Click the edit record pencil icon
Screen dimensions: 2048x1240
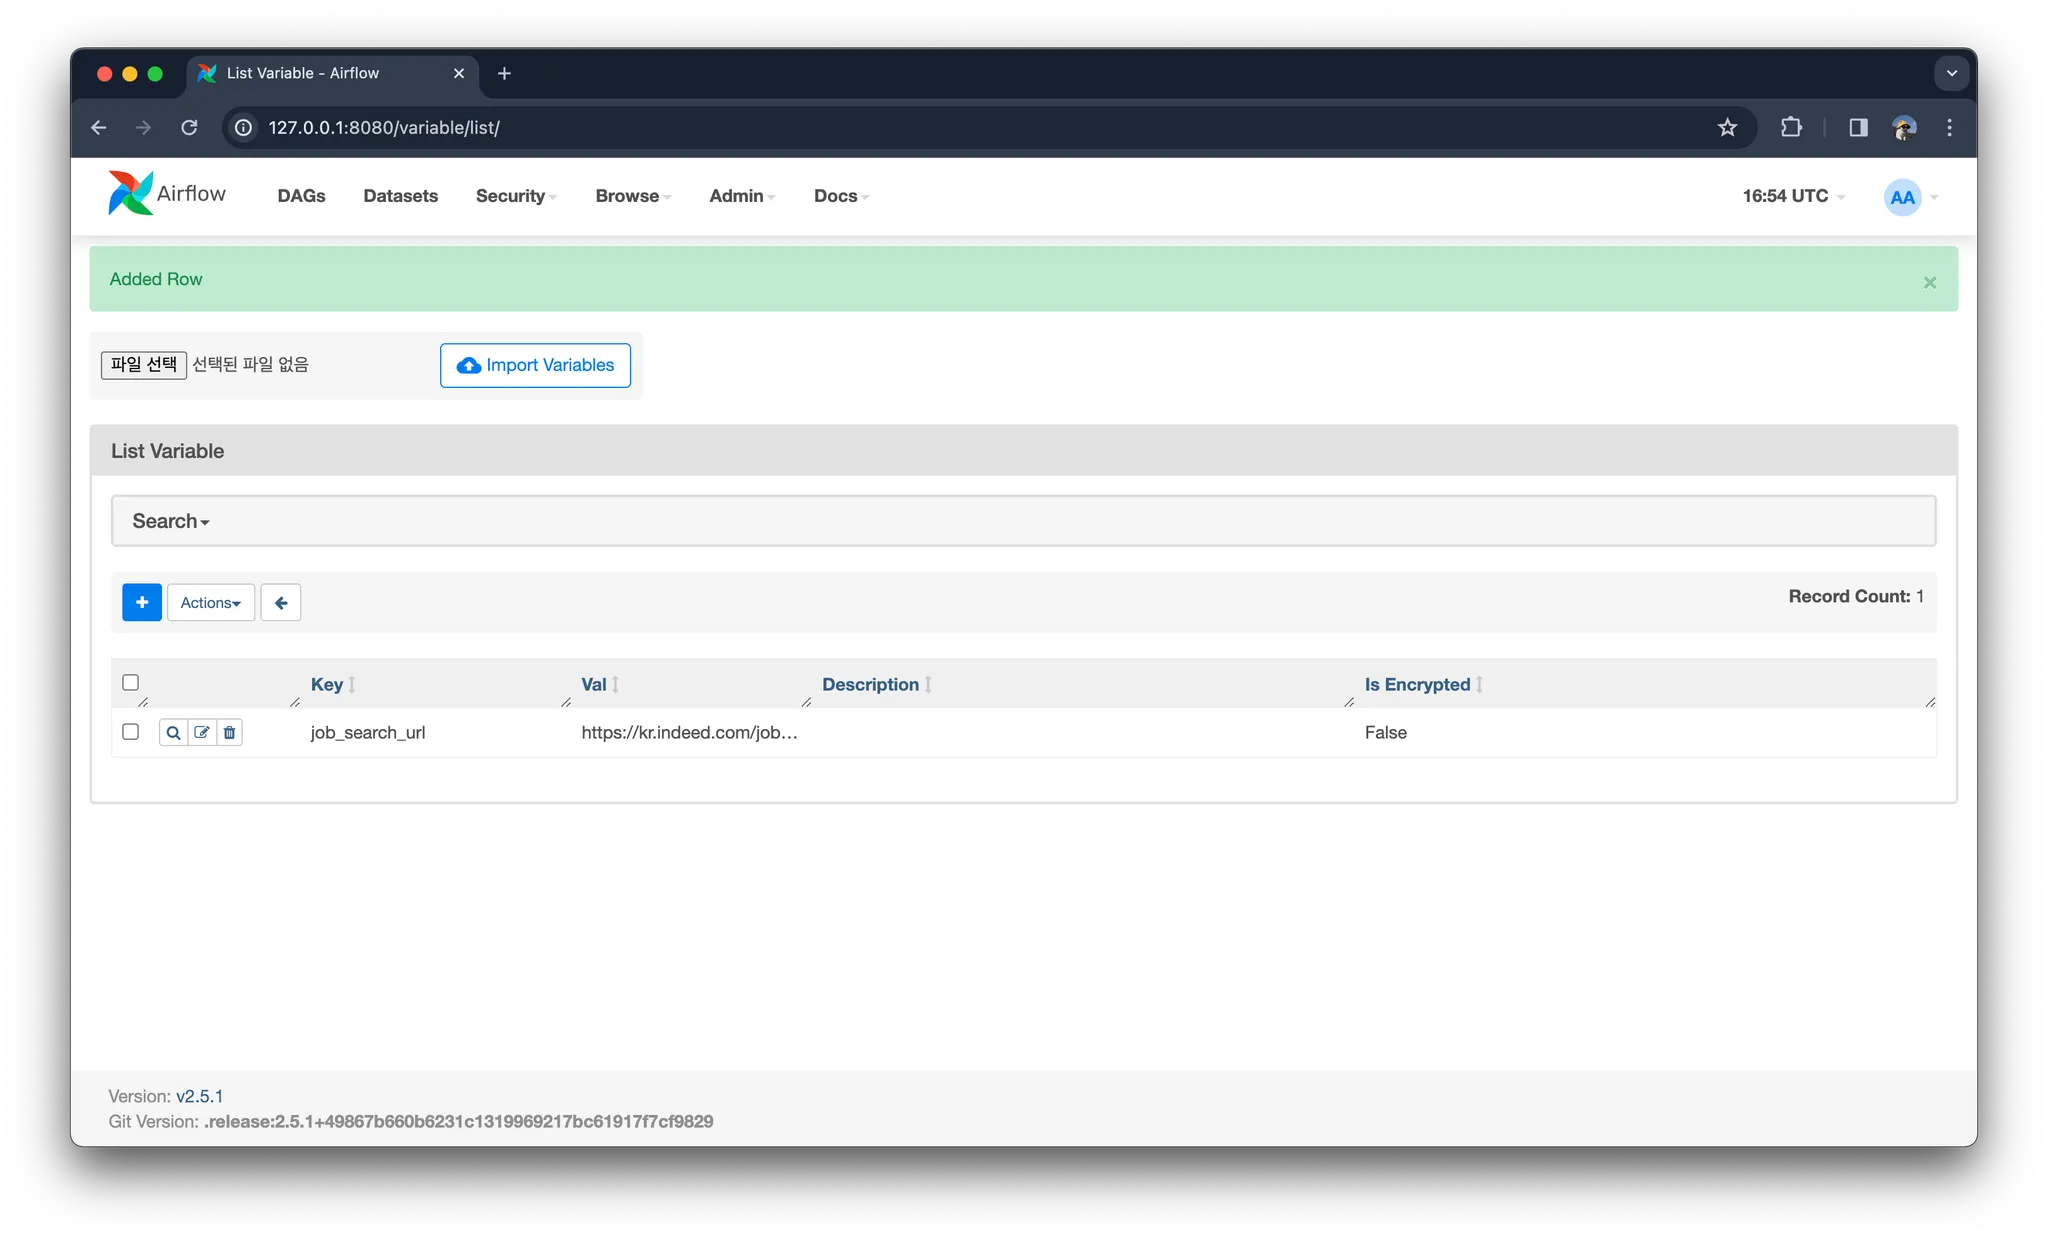202,733
